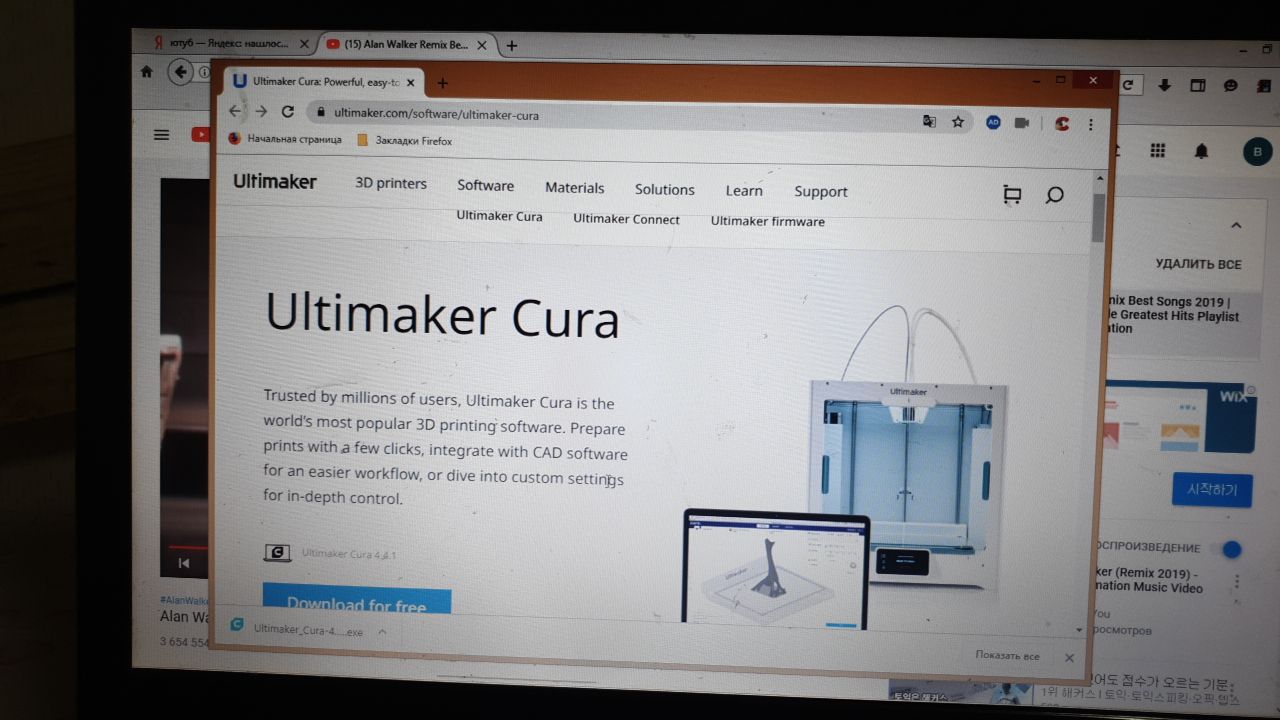Image resolution: width=1280 pixels, height=720 pixels.
Task: Click the Firefox back button
Action: [x=180, y=71]
